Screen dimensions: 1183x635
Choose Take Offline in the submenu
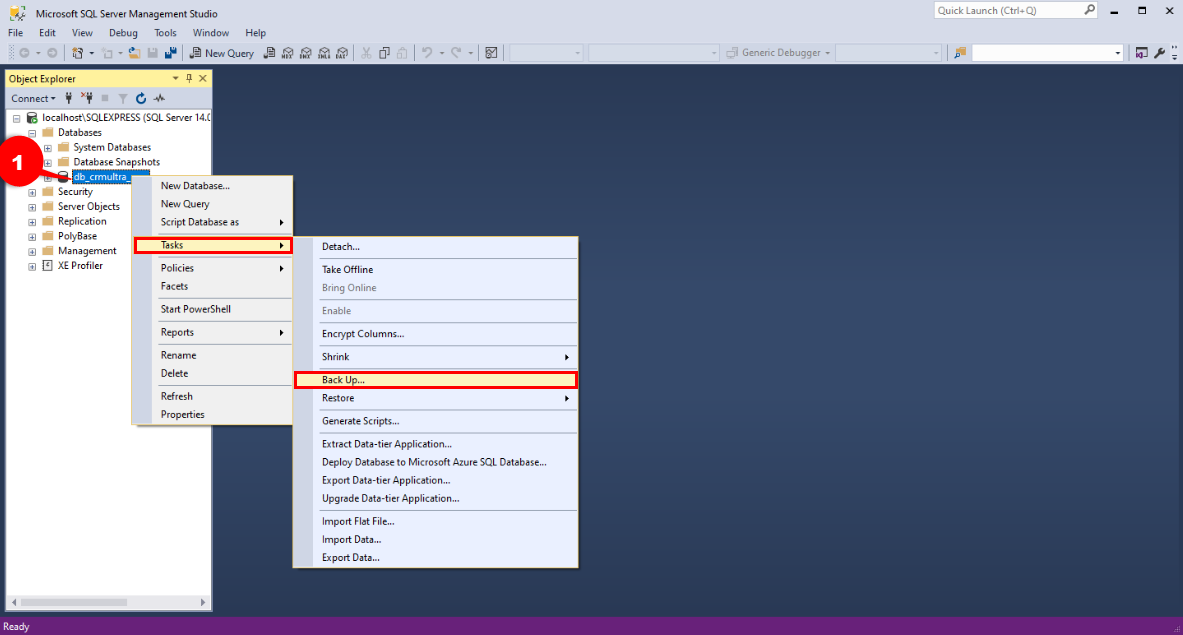pos(435,269)
